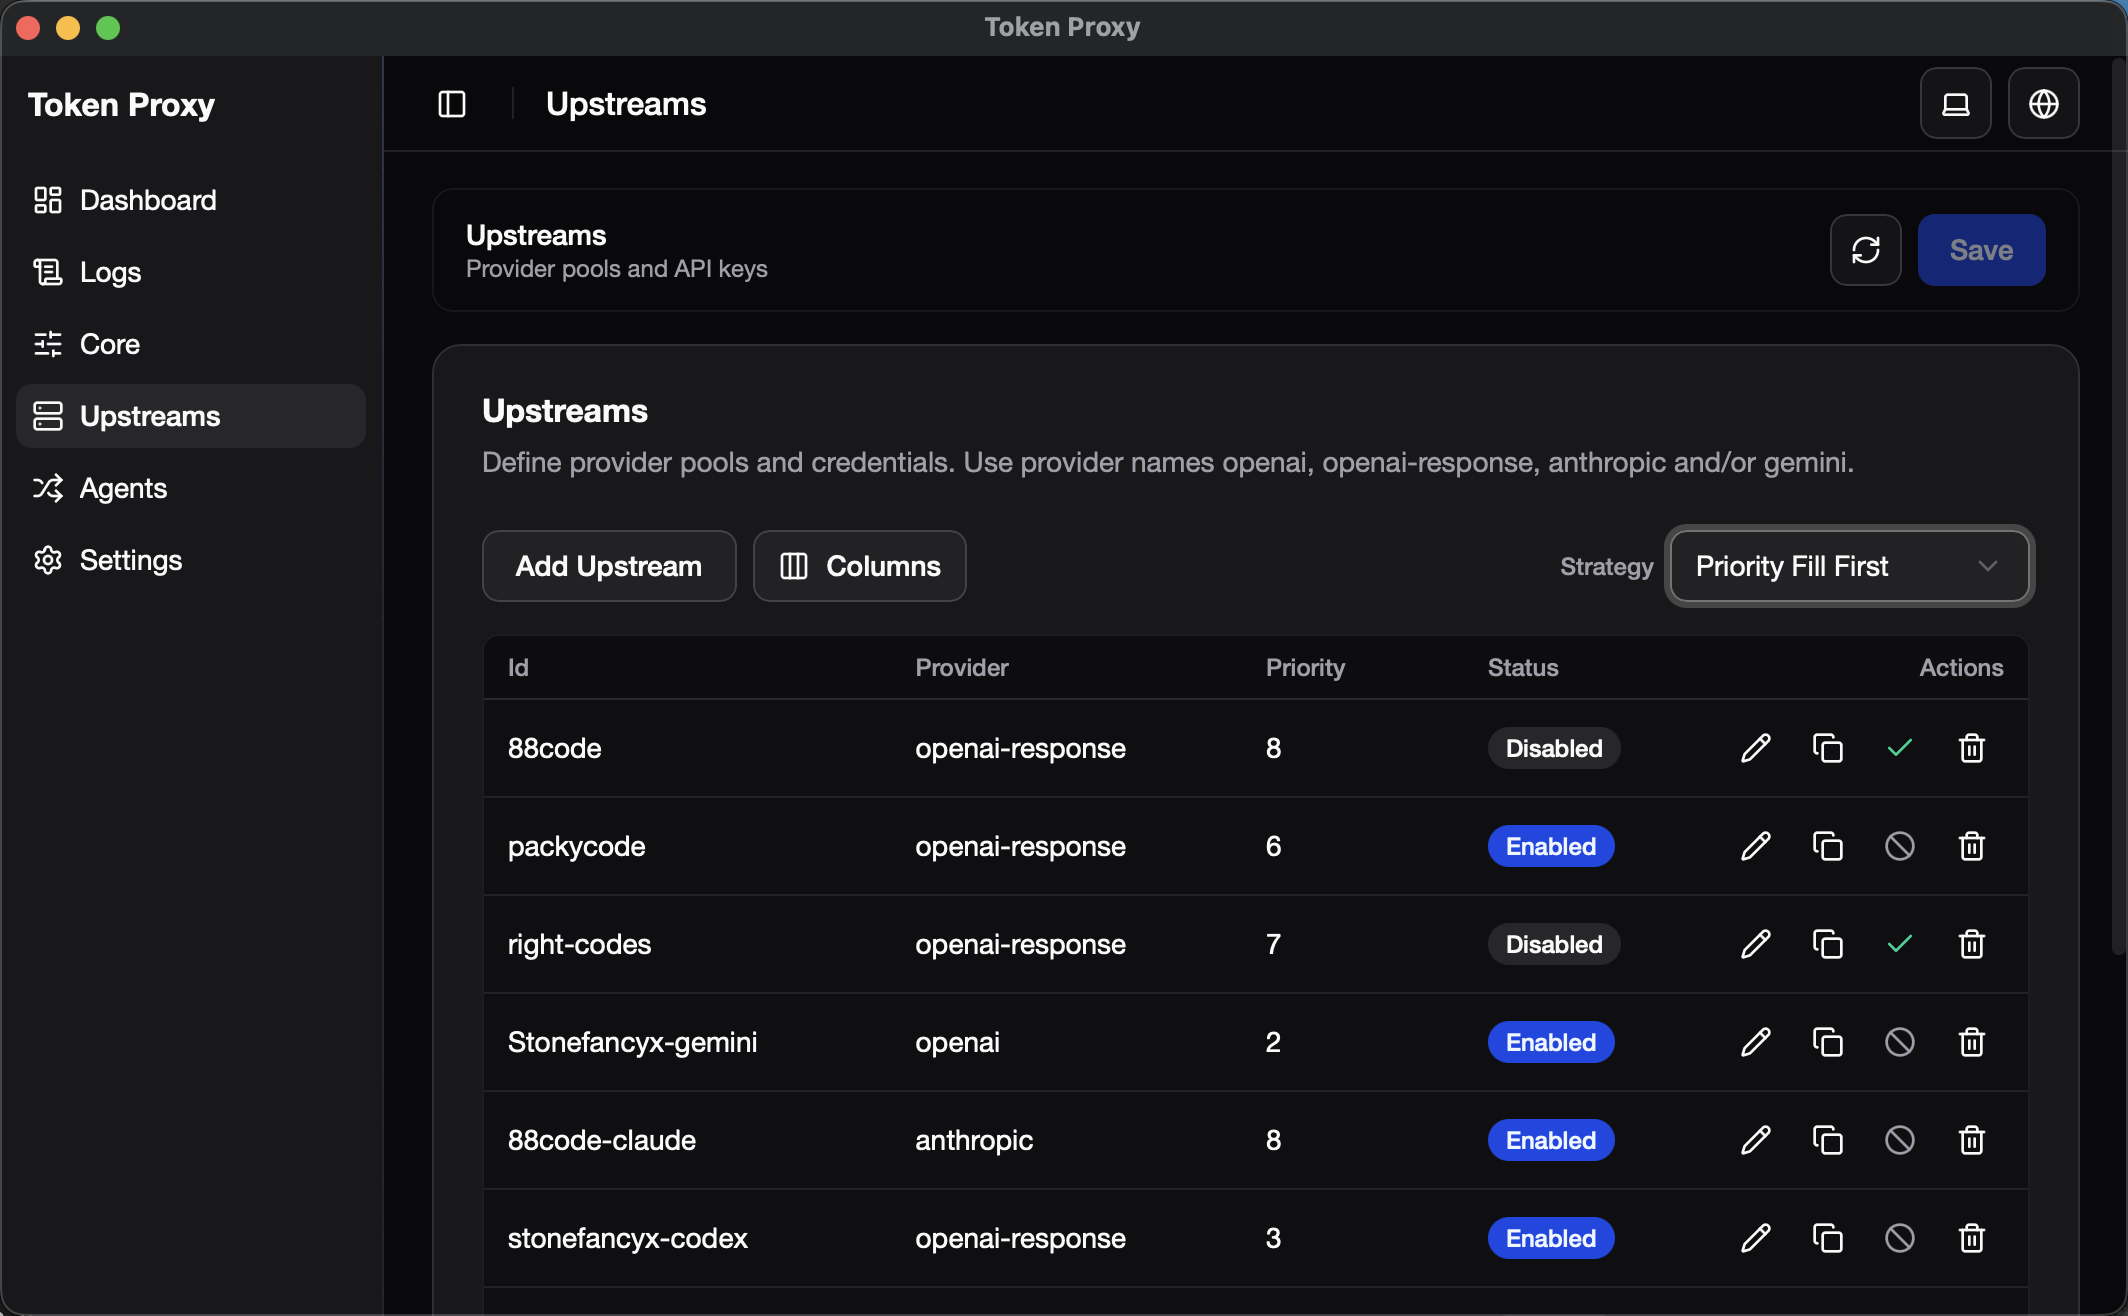
Task: Disable the packycode upstream
Action: tap(1899, 846)
